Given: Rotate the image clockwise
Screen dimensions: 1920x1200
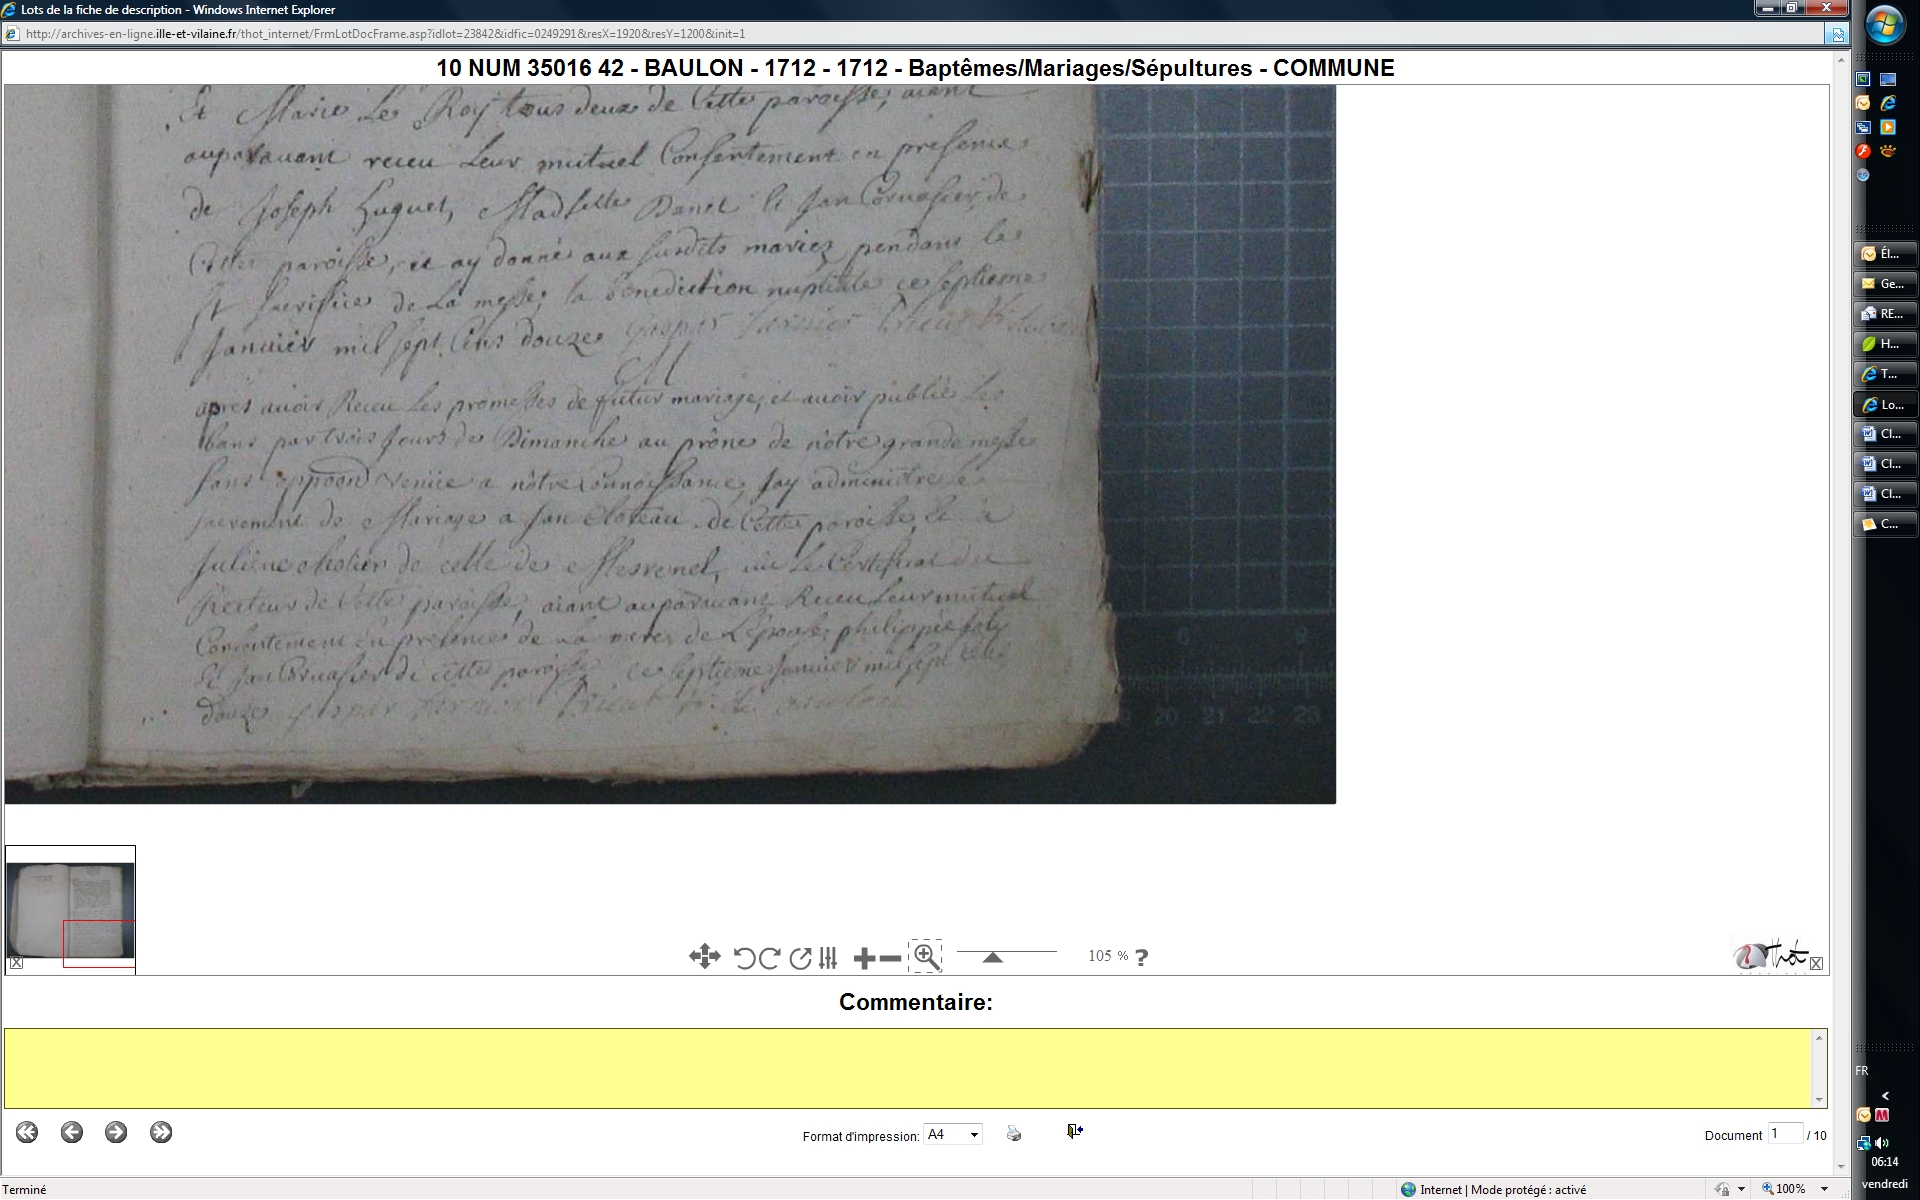Looking at the screenshot, I should point(770,958).
